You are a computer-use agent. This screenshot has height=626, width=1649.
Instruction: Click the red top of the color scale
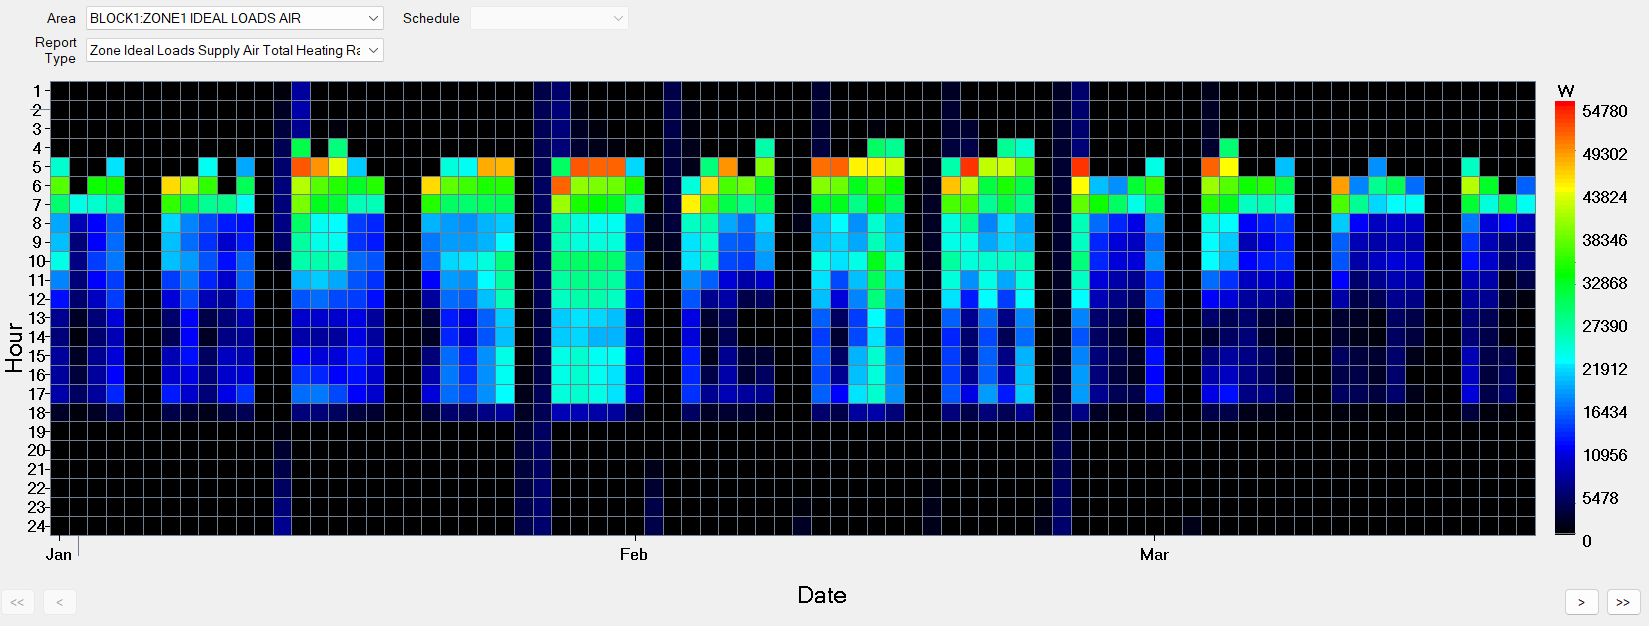pos(1565,110)
